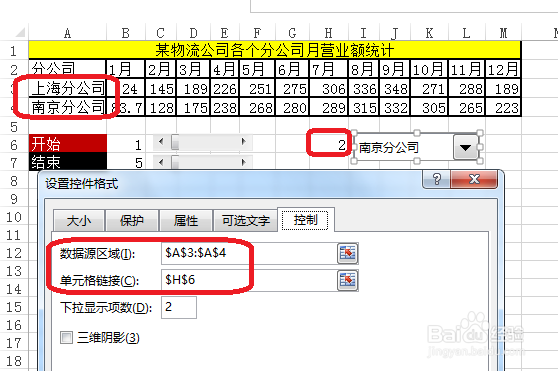Viewport: 558px width, 371px height.
Task: Click the 10月 header cell
Action: (x=429, y=69)
